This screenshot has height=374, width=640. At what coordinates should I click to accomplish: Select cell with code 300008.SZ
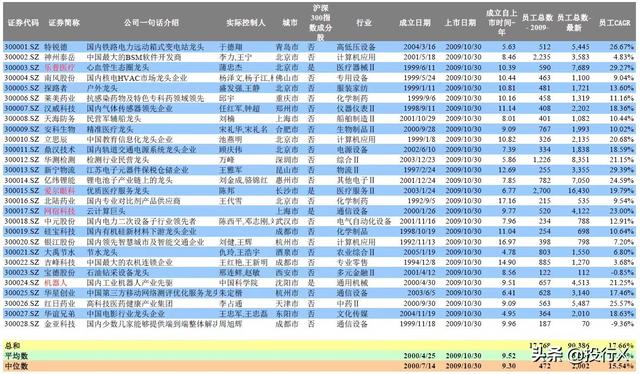coord(22,119)
